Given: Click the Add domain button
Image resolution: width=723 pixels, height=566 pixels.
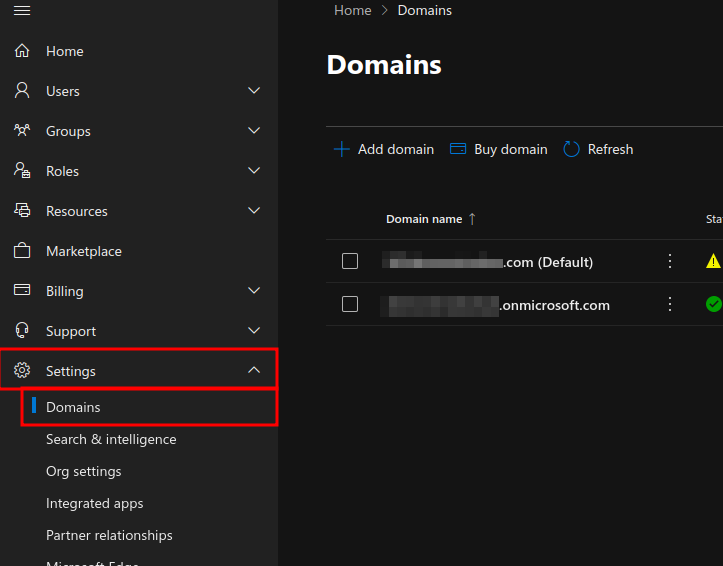Looking at the screenshot, I should (x=384, y=149).
